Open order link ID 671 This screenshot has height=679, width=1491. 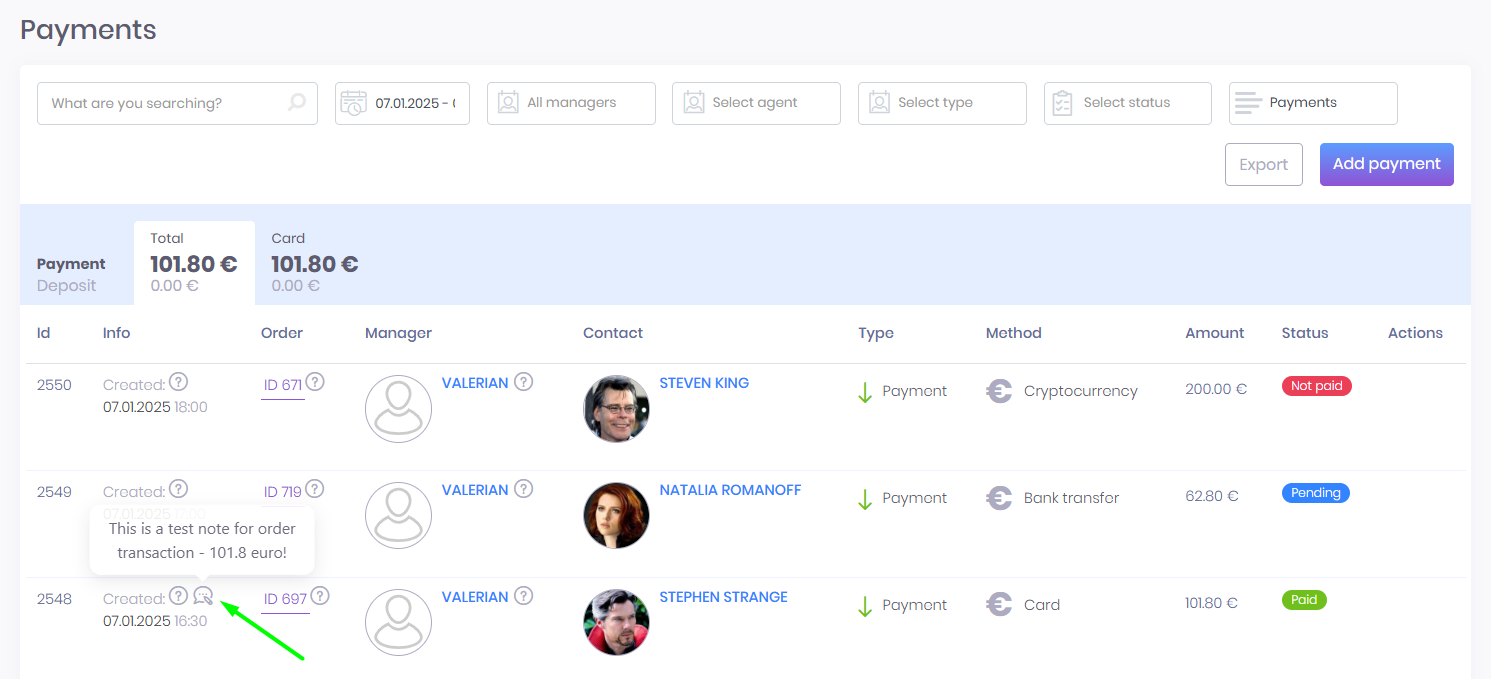point(282,385)
